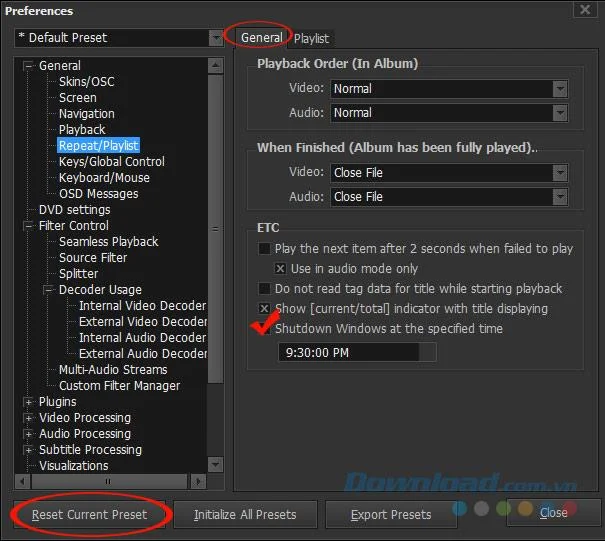Open When Finished Audio dropdown
Screen dimensions: 605x541
(449, 197)
